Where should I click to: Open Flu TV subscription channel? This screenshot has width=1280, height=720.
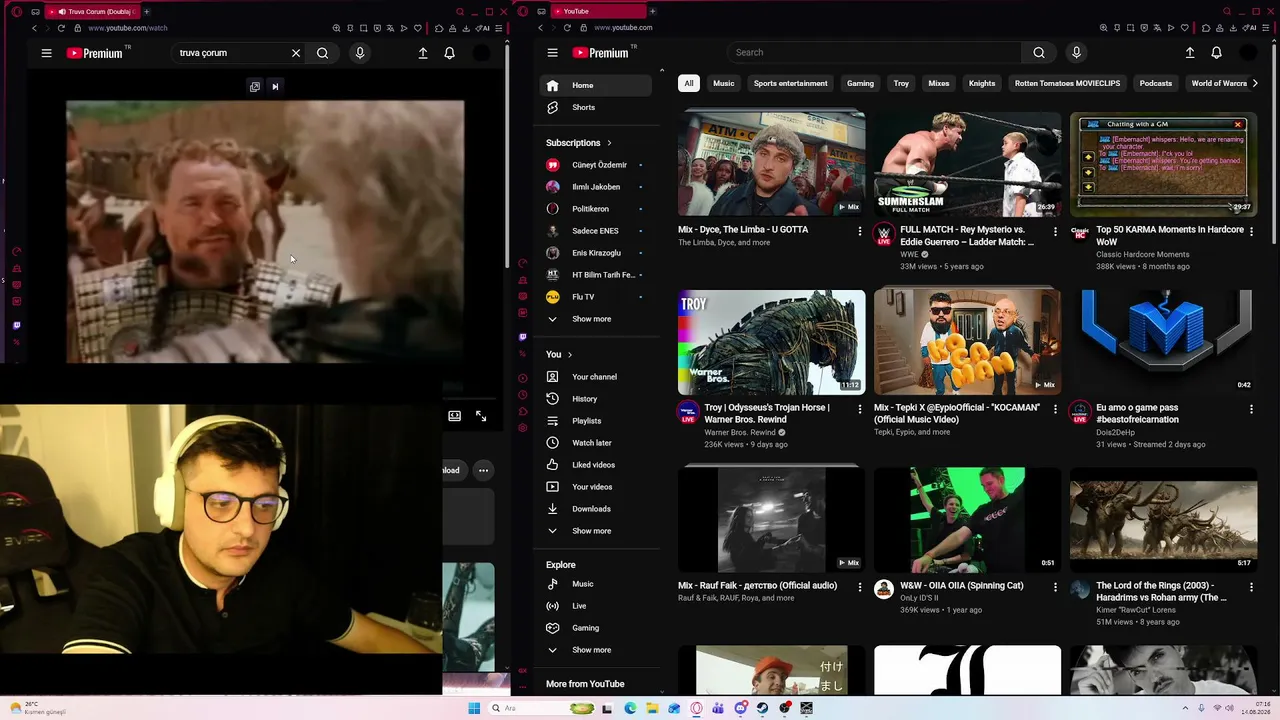pyautogui.click(x=596, y=297)
